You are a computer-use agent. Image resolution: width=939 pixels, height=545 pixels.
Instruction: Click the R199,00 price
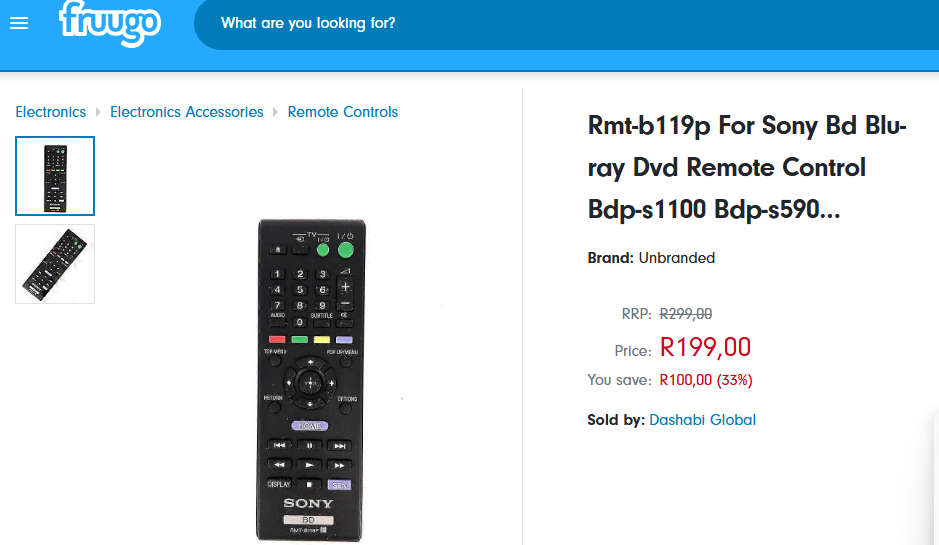click(x=705, y=348)
